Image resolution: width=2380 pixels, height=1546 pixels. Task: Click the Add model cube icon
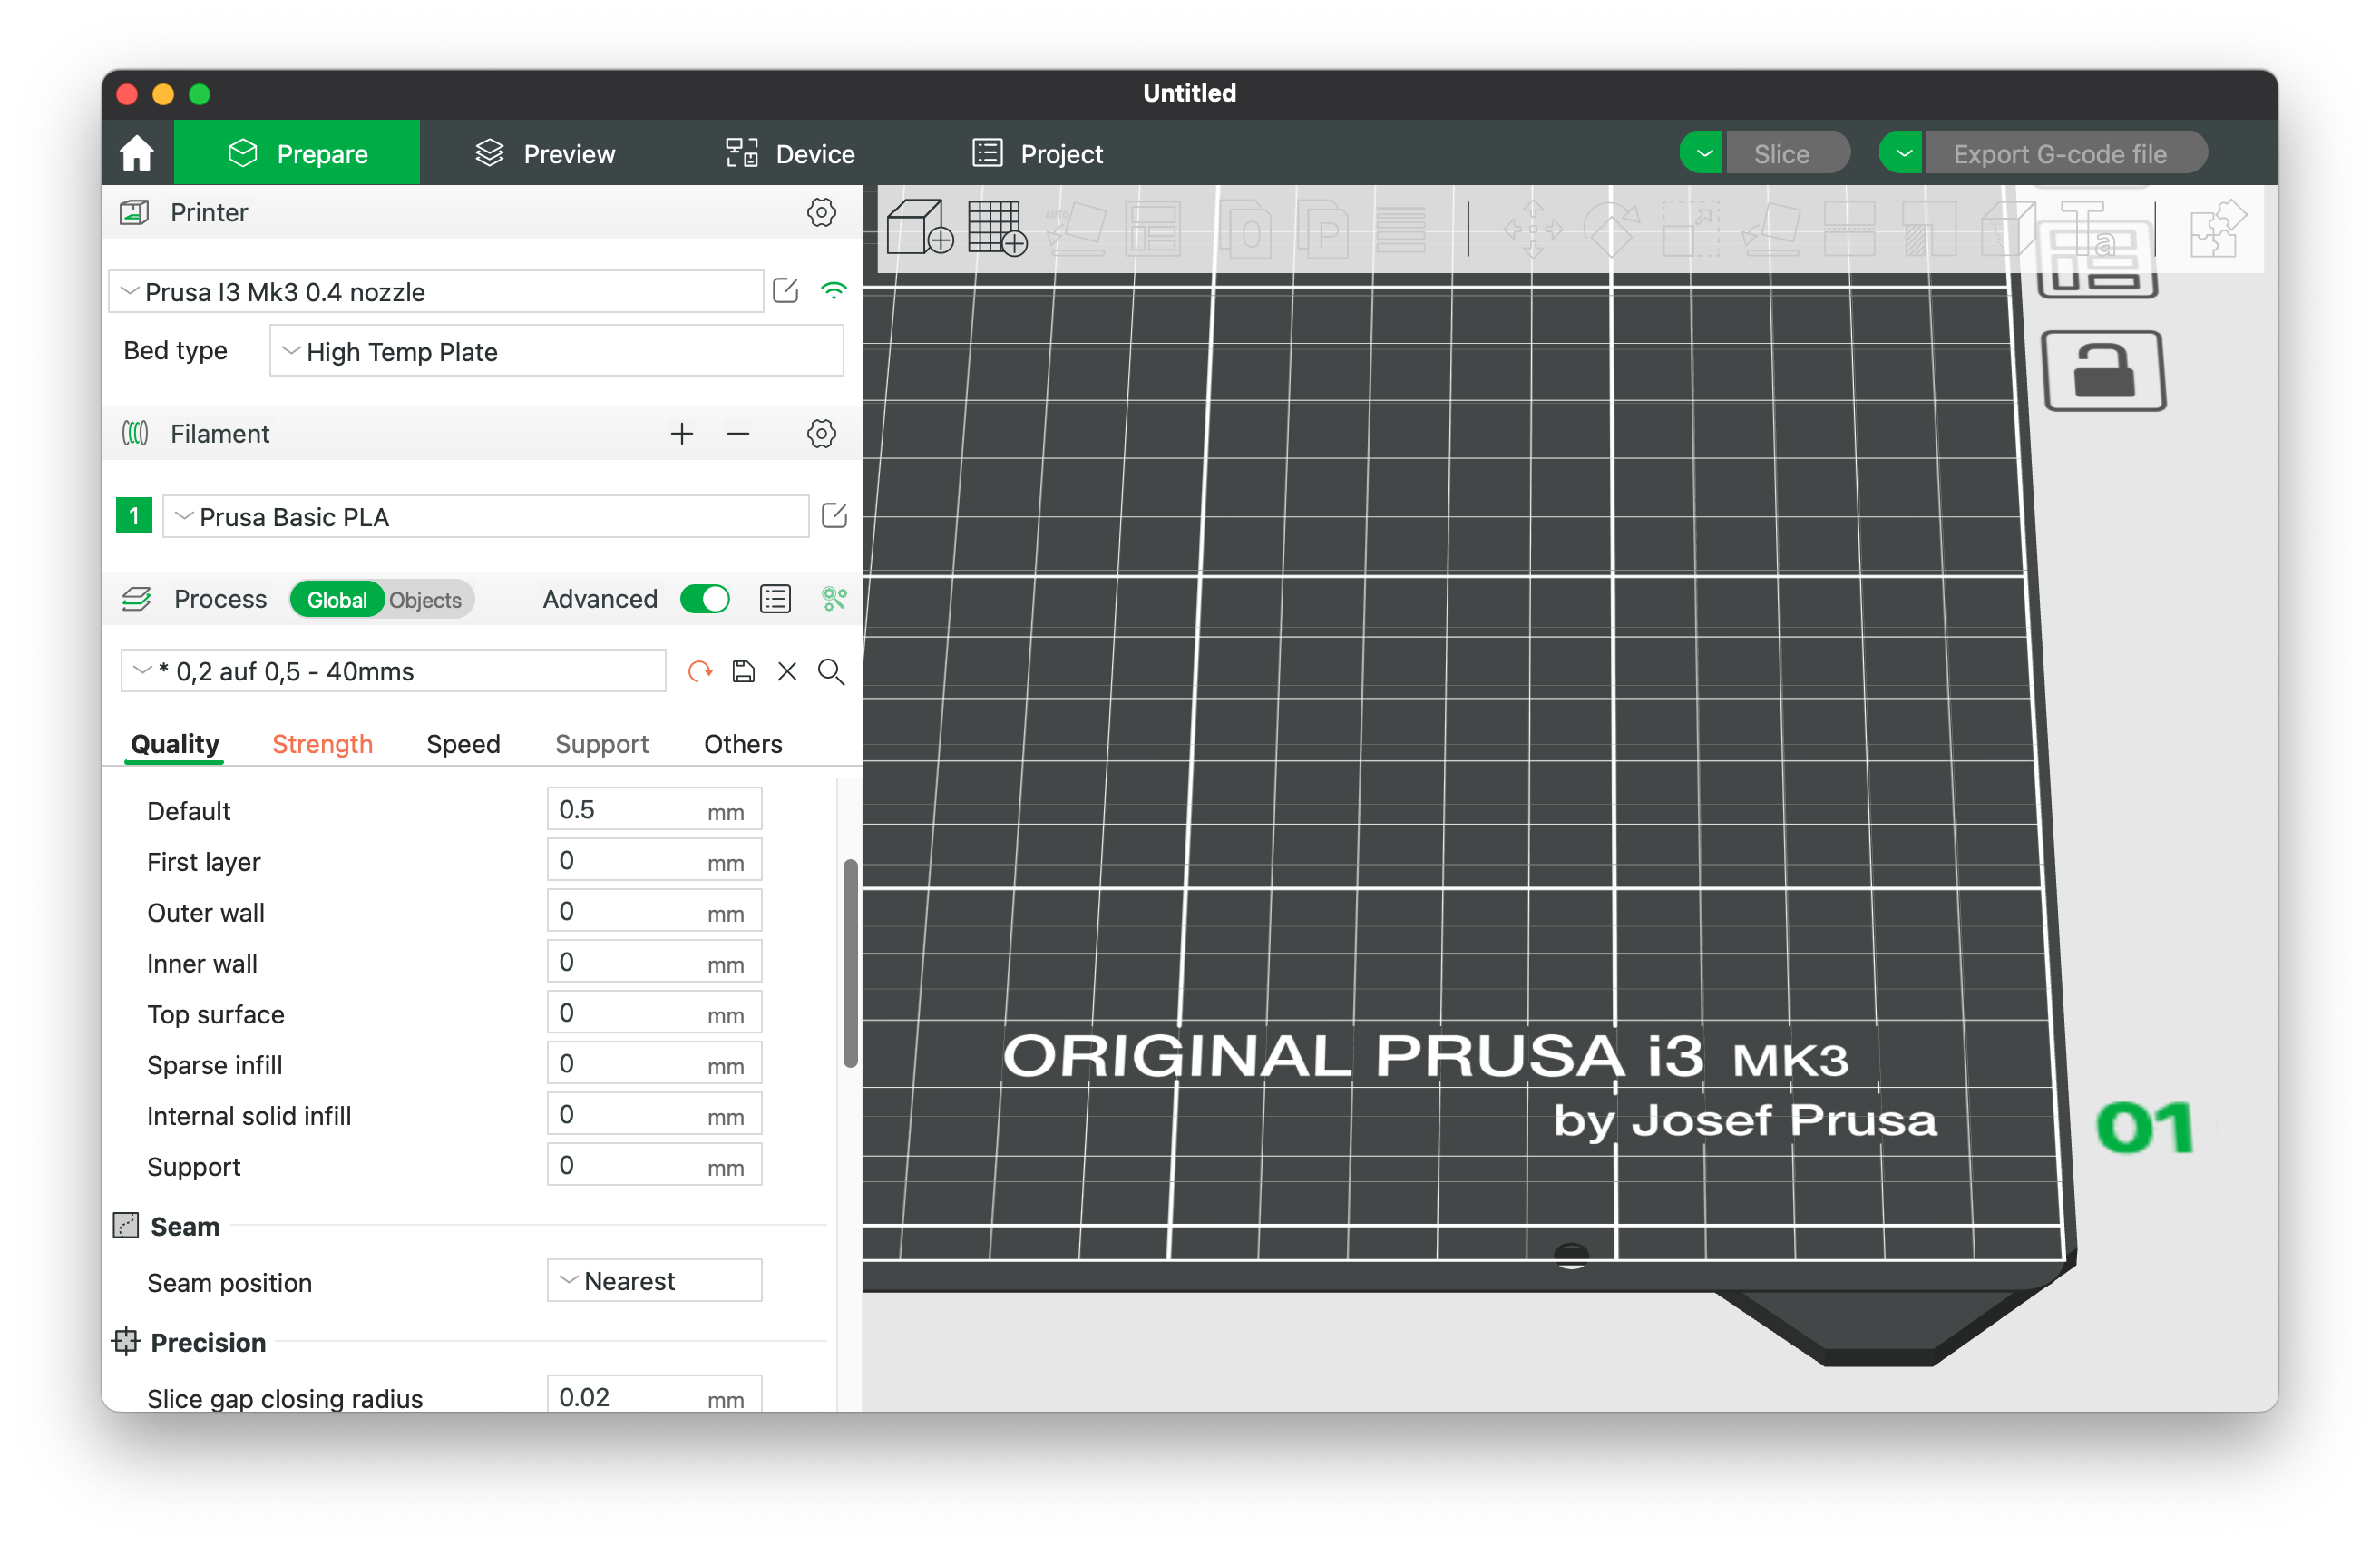point(920,228)
